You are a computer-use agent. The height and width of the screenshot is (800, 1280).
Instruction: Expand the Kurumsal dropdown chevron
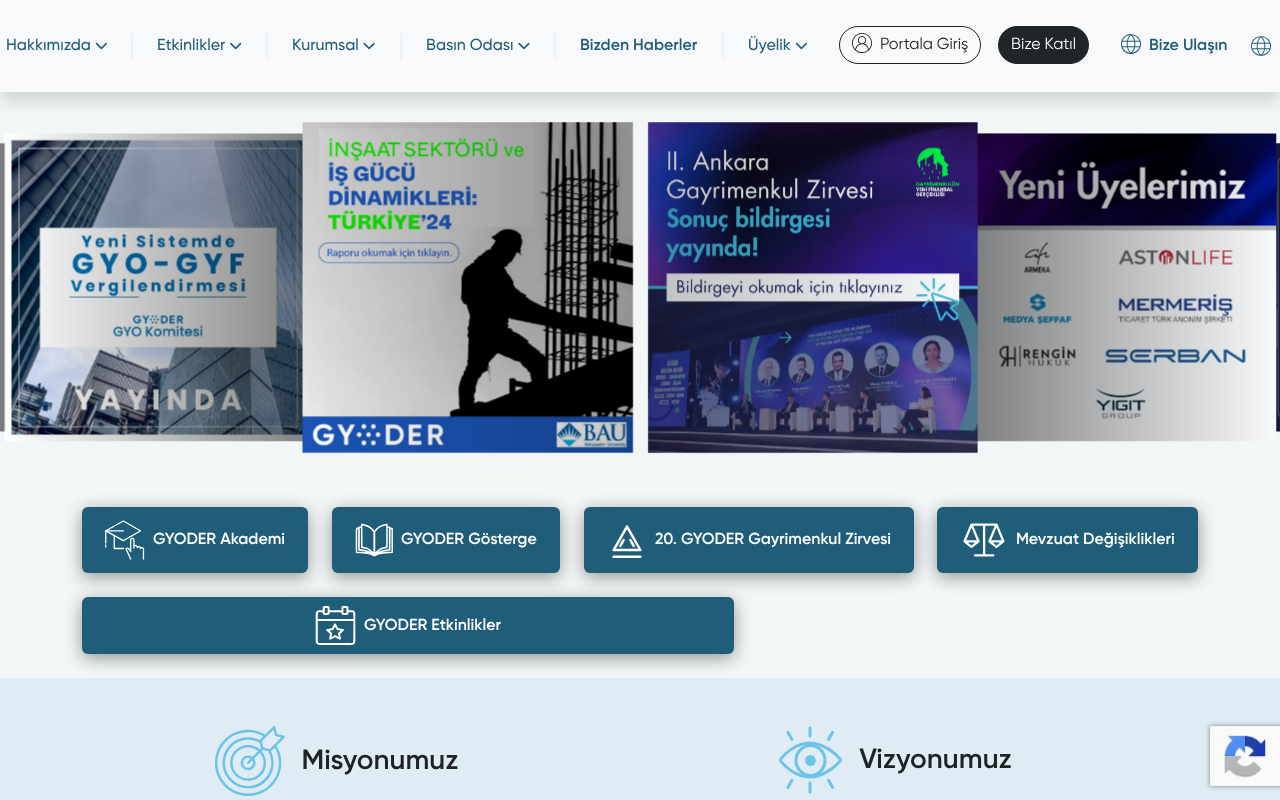point(369,46)
